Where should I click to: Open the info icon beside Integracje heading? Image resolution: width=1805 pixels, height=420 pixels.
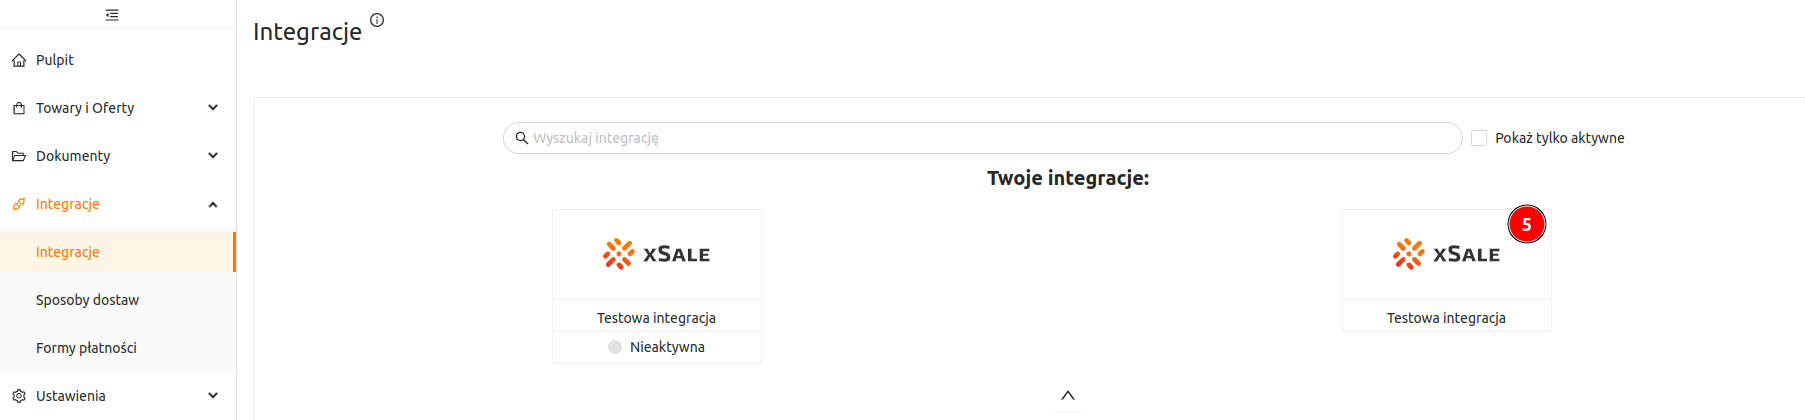377,20
